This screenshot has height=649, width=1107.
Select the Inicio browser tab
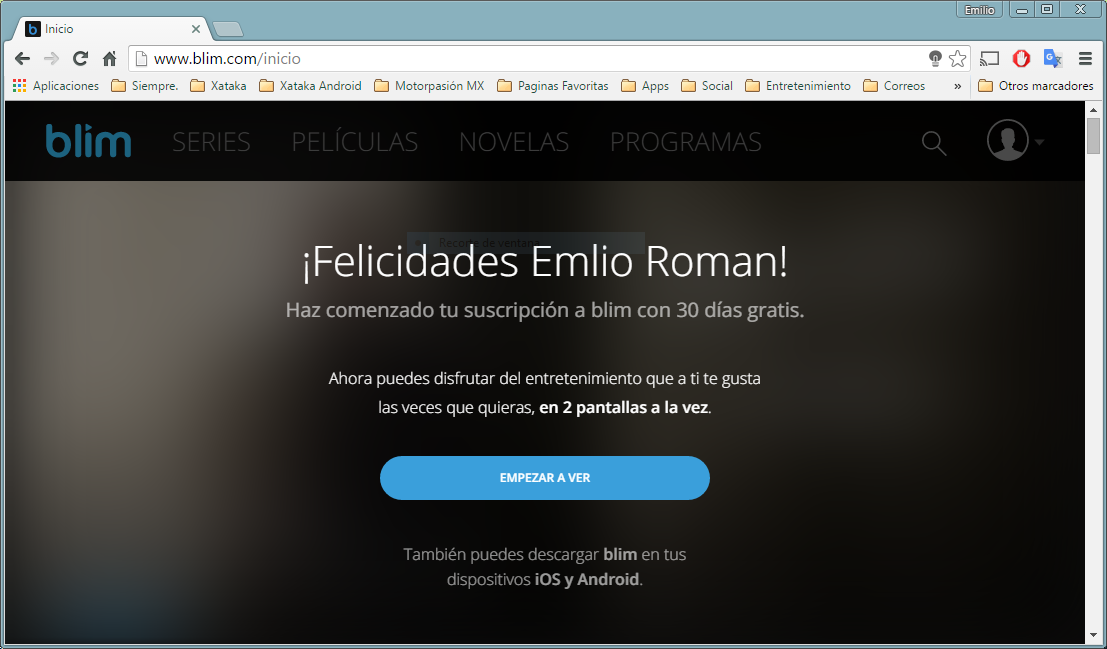(113, 29)
